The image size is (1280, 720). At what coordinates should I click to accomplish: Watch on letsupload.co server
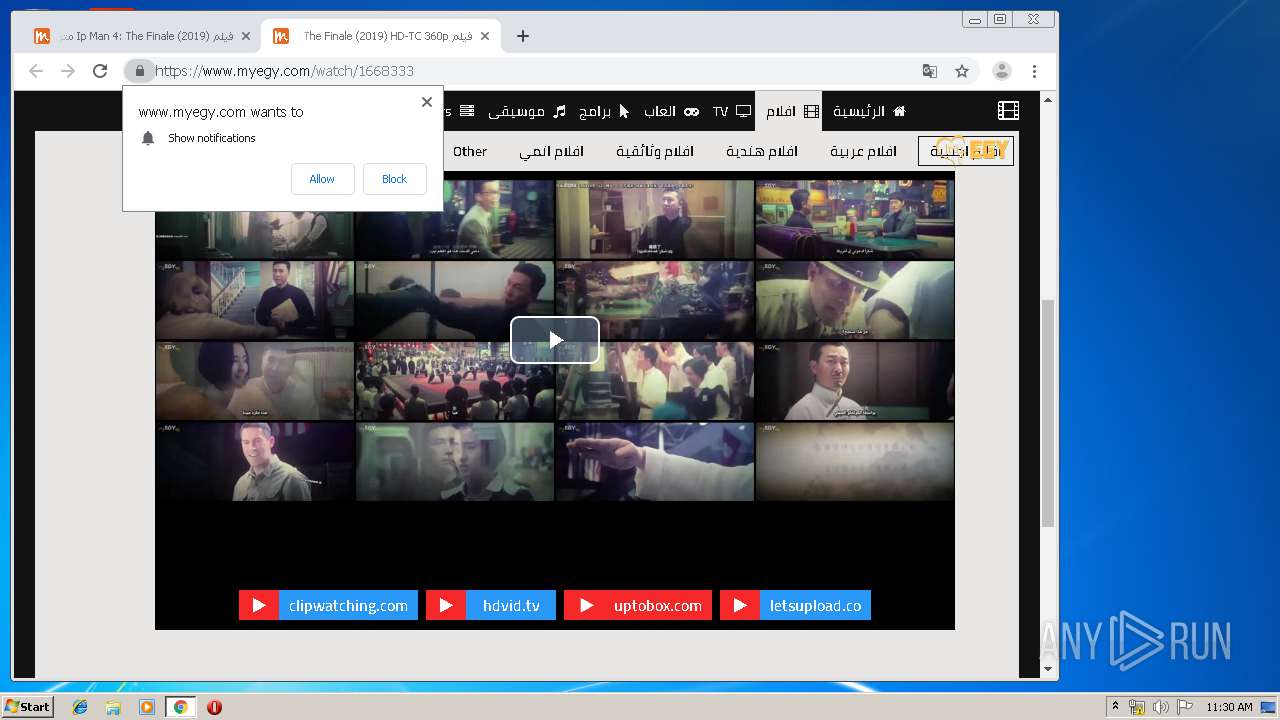[795, 605]
